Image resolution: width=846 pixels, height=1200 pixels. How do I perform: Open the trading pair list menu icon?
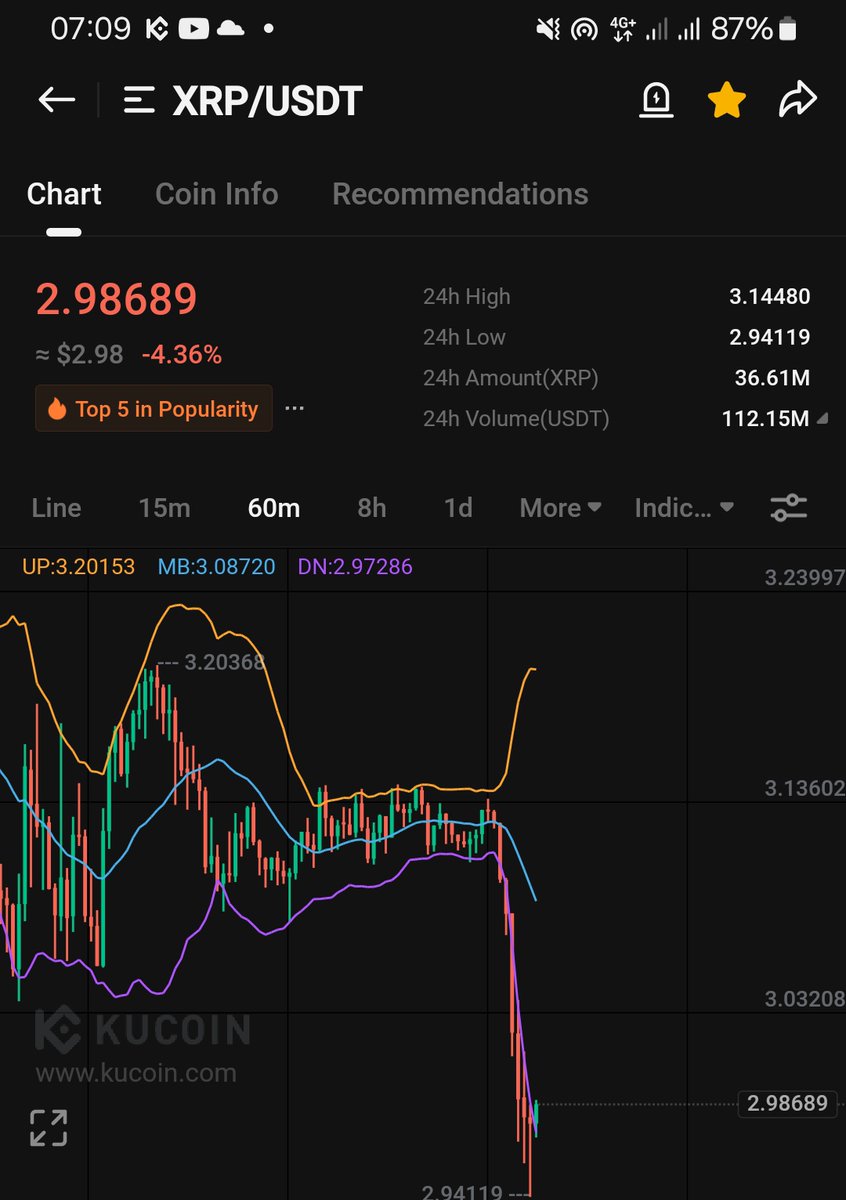tap(139, 100)
